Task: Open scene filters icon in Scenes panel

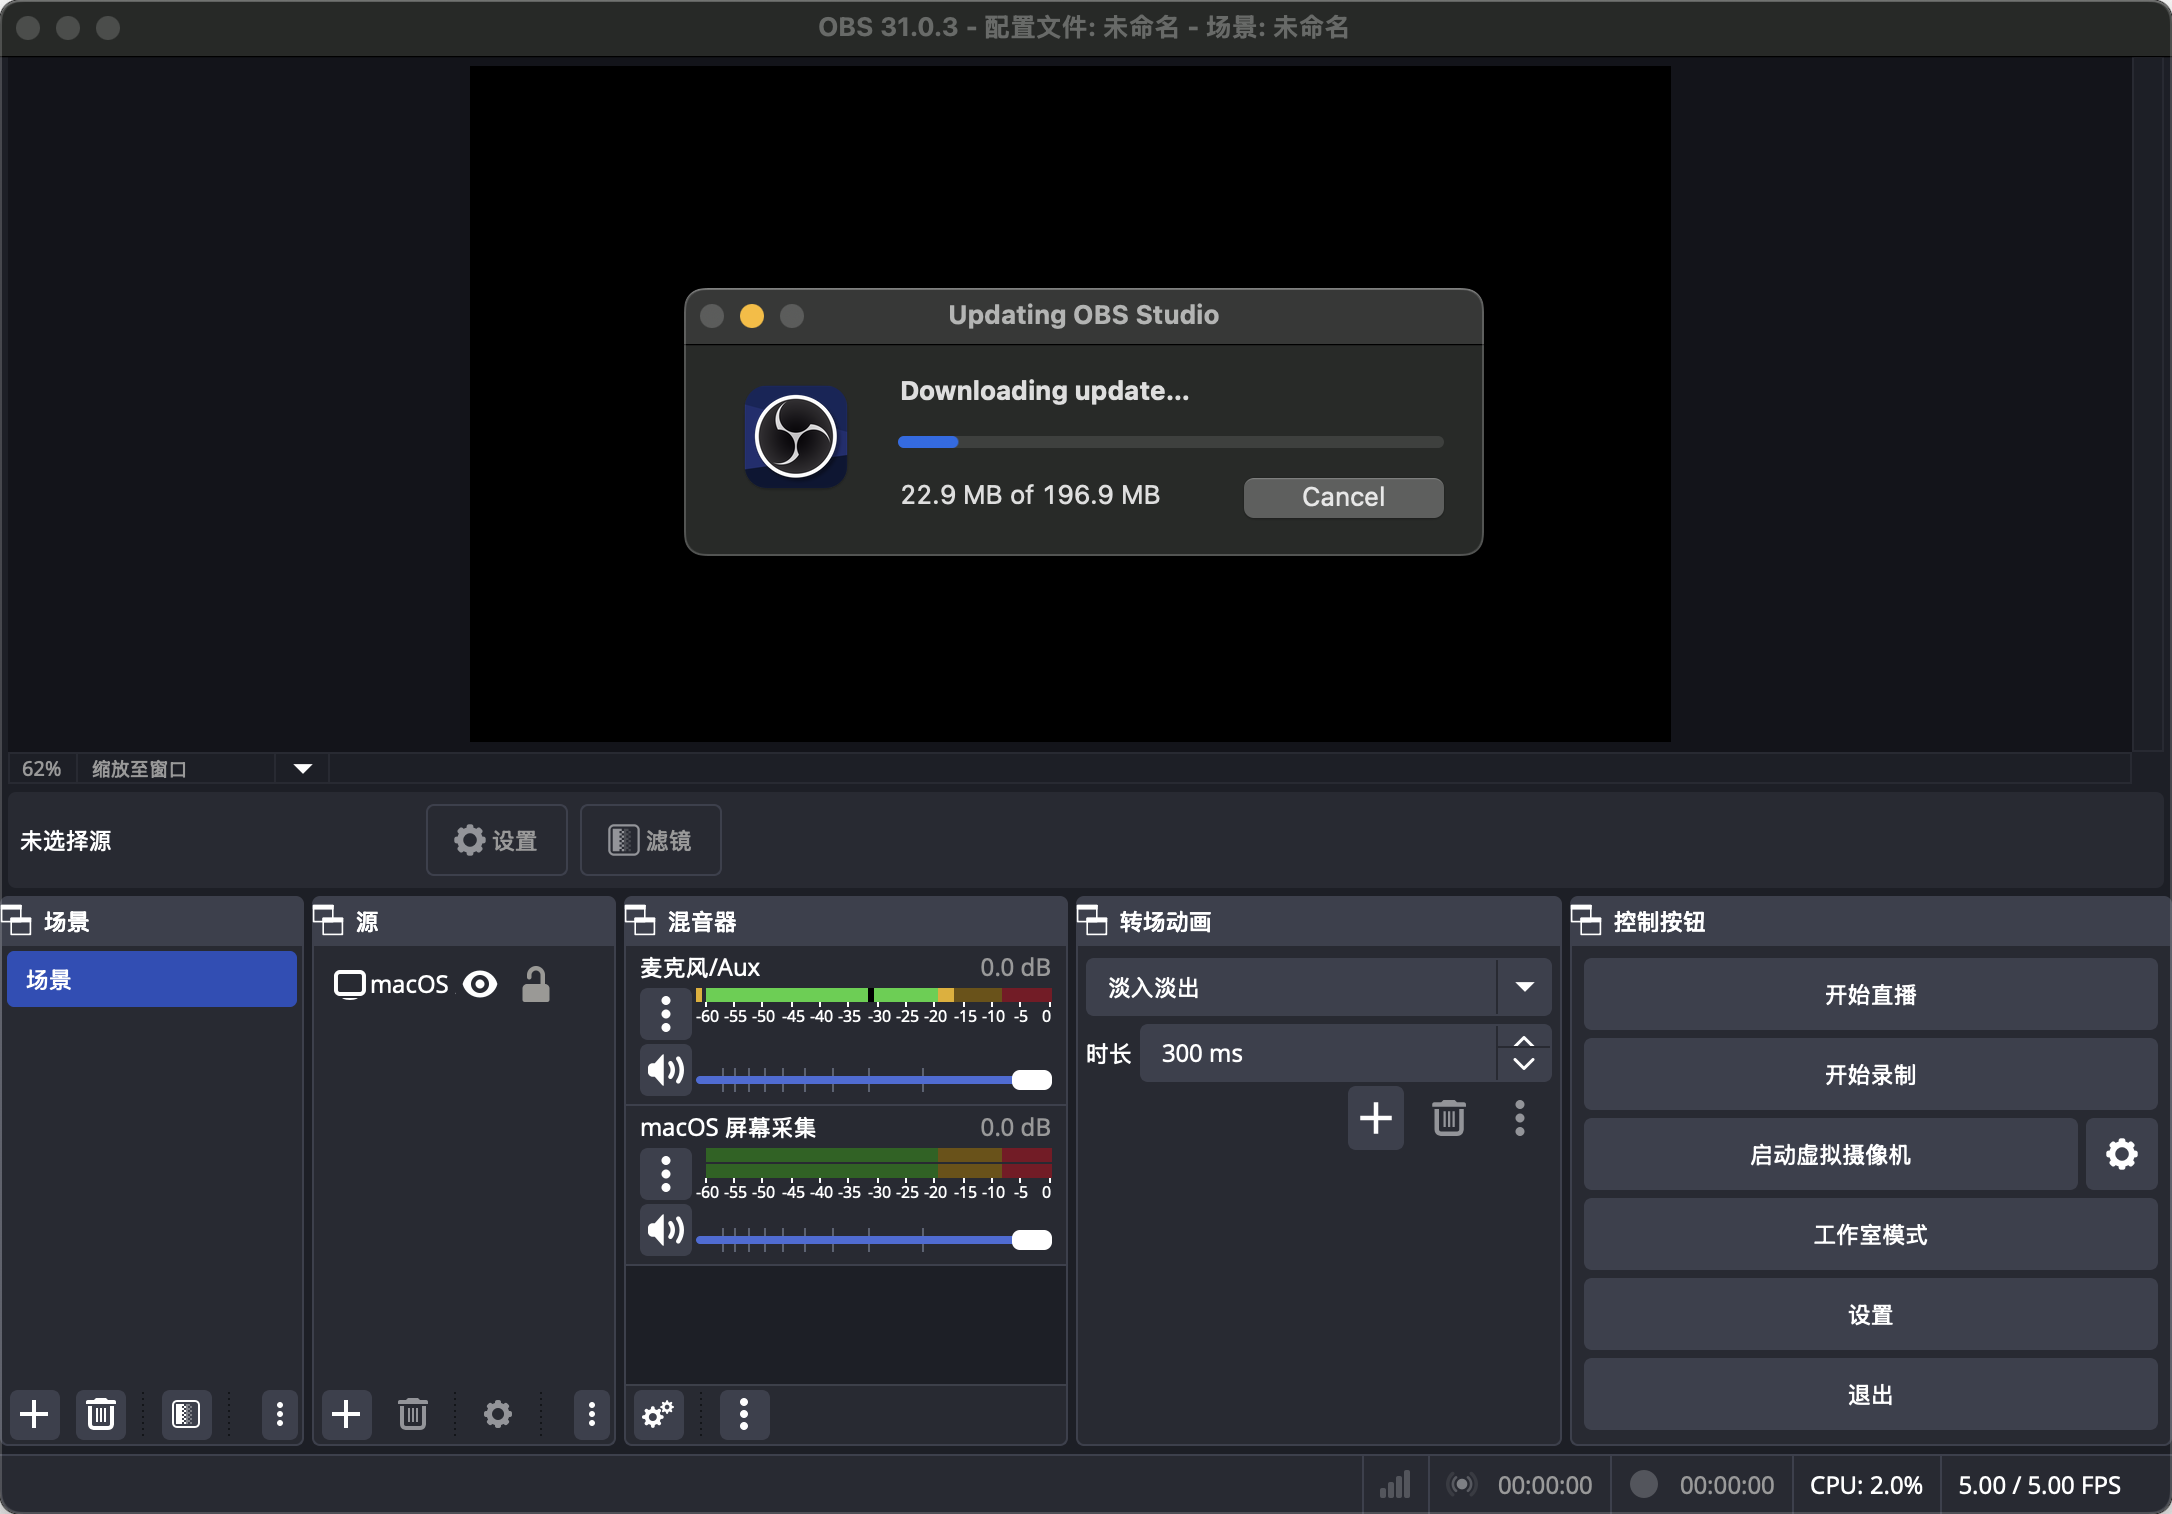Action: tap(186, 1414)
